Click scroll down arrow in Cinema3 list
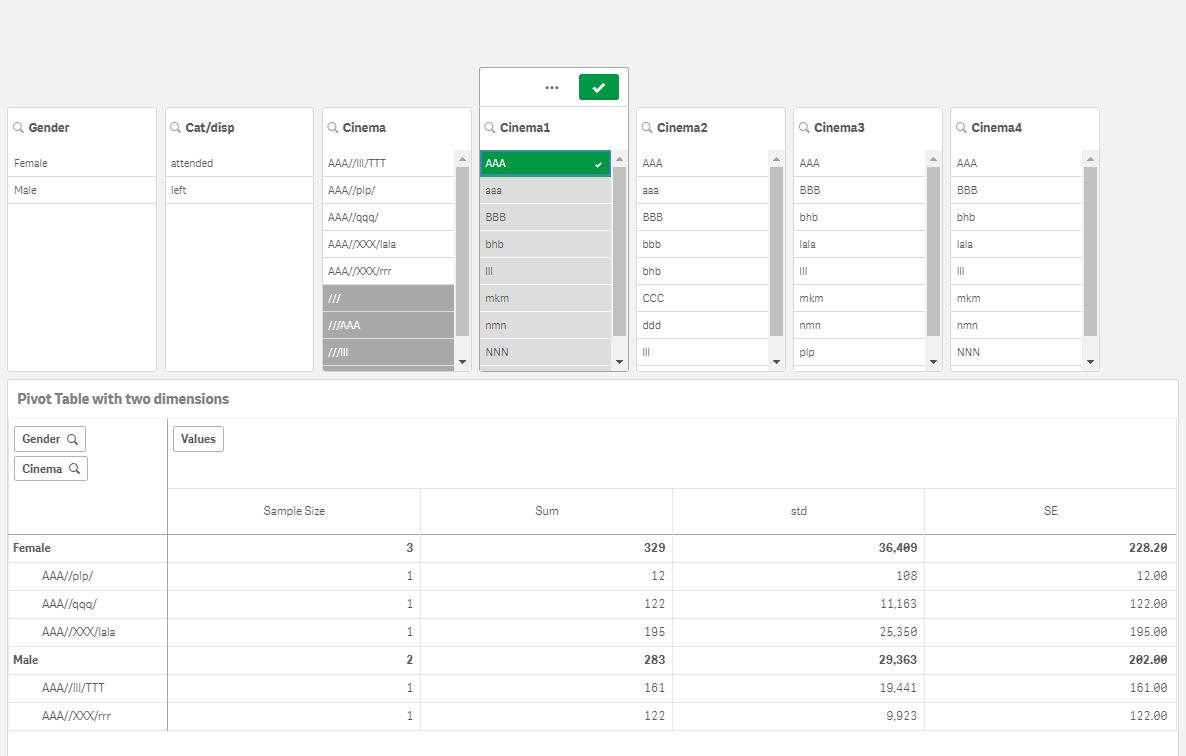 coord(933,362)
